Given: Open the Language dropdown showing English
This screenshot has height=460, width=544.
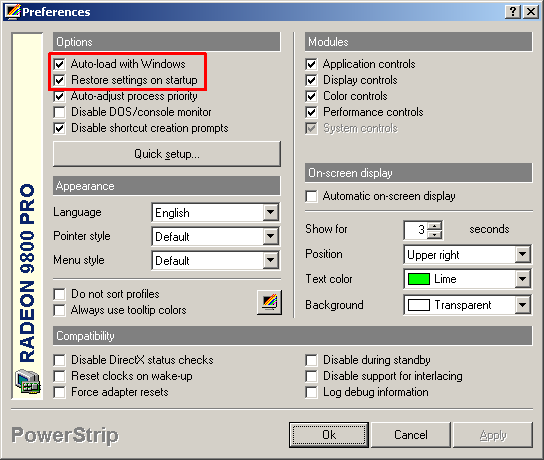Looking at the screenshot, I should tap(216, 212).
